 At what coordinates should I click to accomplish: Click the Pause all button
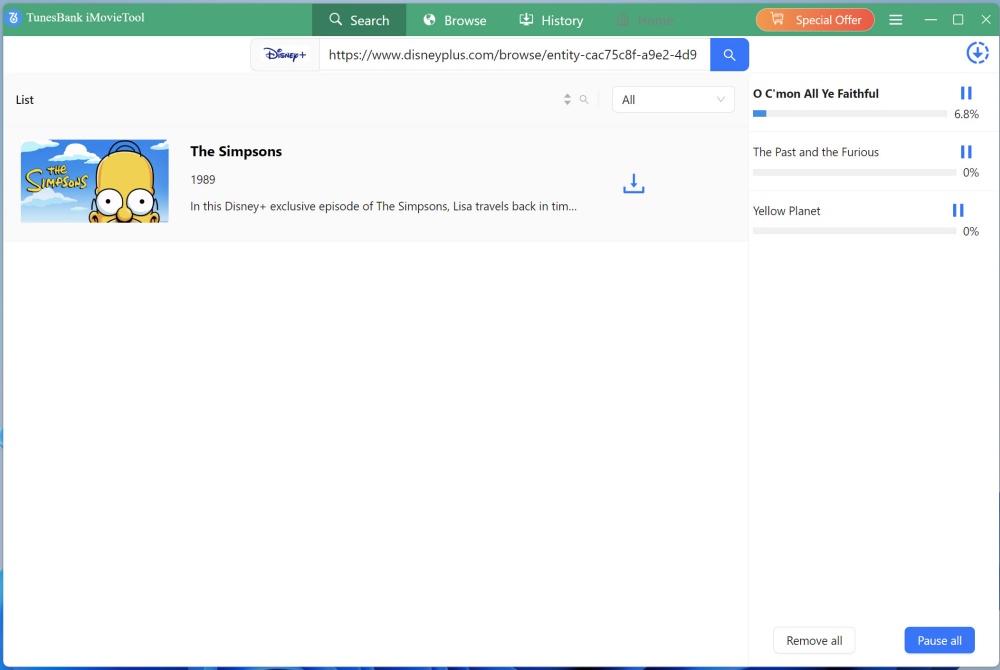[939, 640]
